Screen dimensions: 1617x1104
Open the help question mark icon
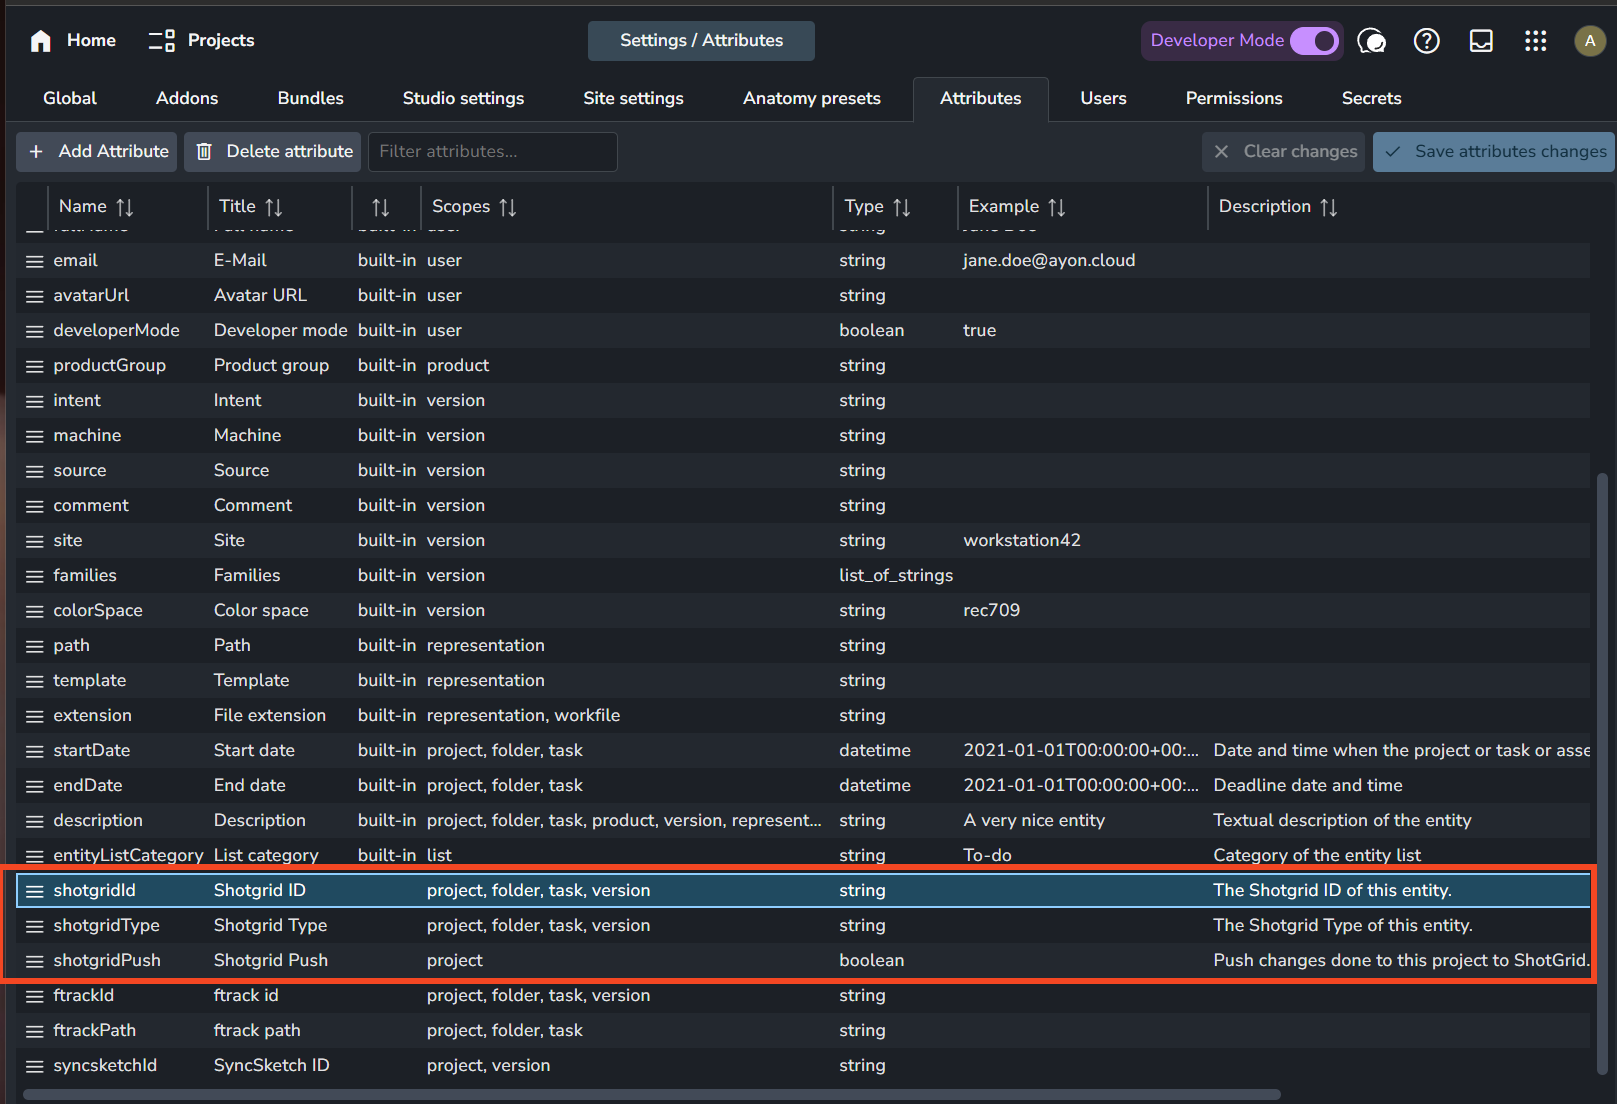[x=1426, y=41]
